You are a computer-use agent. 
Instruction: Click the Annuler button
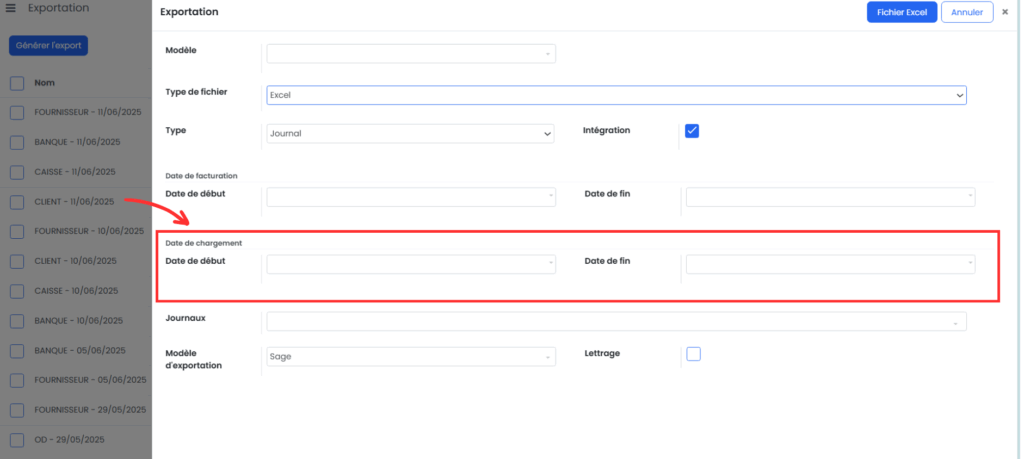967,12
